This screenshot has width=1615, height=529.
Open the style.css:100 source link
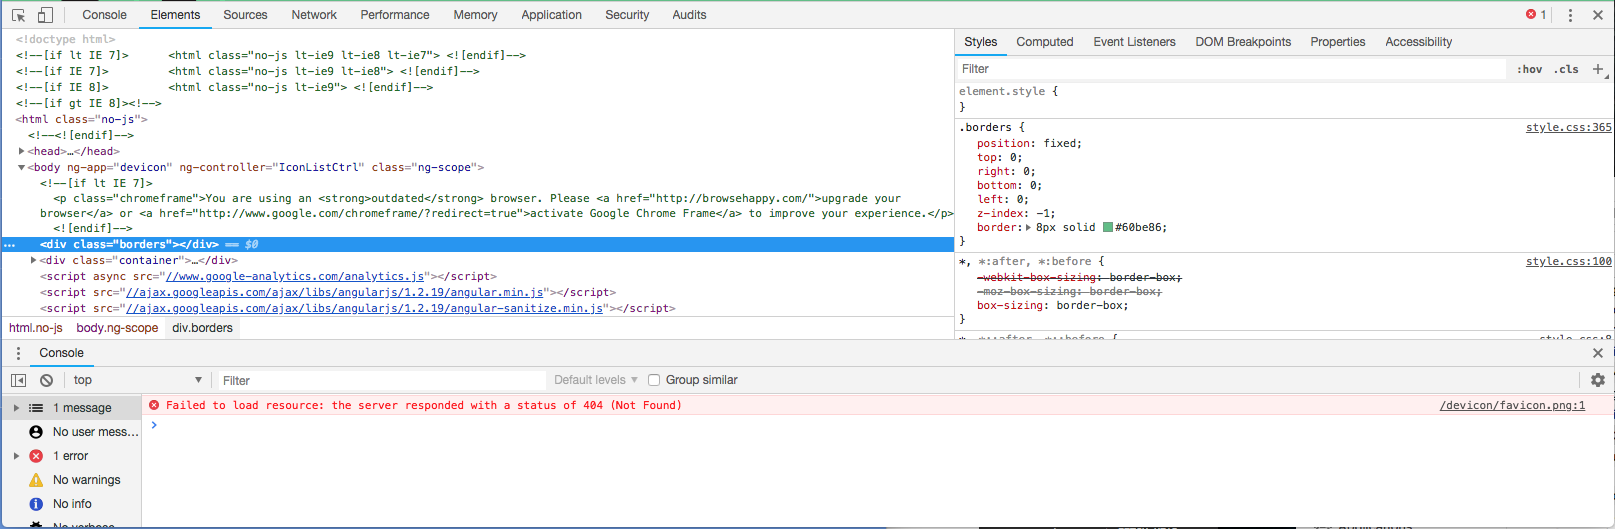coord(1568,261)
